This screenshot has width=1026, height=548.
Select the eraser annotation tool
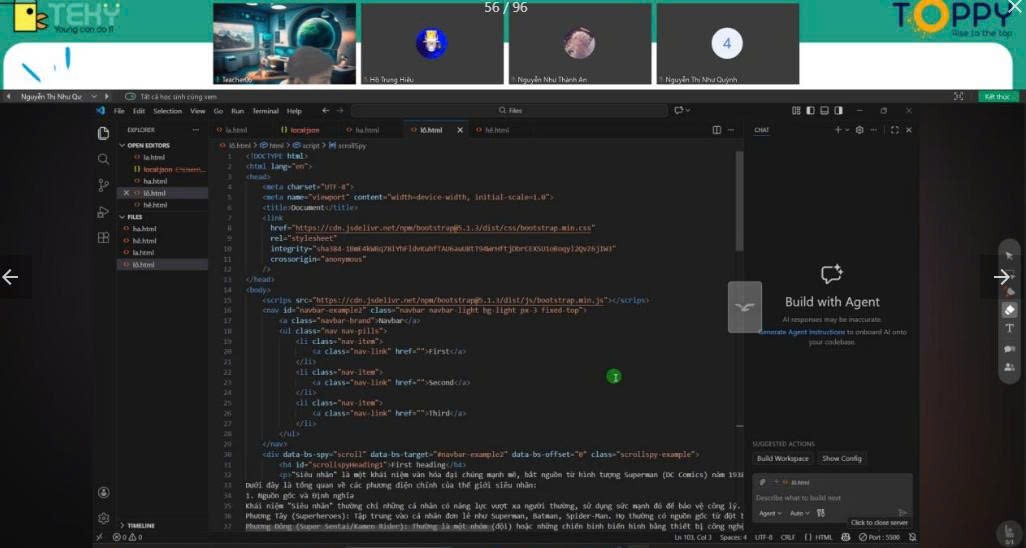[x=1009, y=310]
